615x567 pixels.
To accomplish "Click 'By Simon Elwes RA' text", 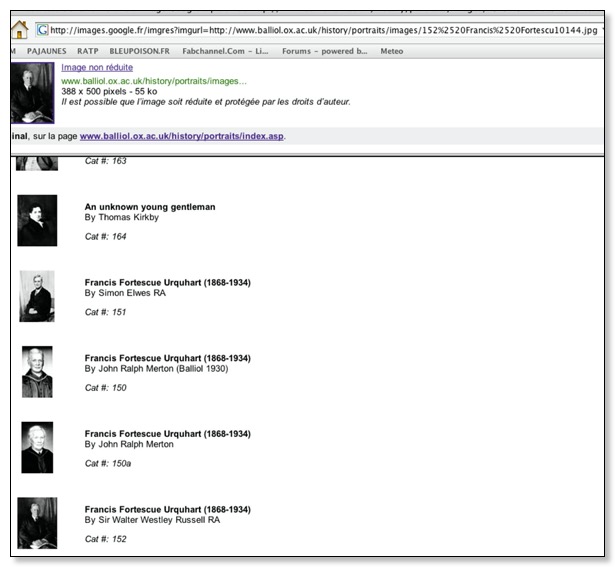I will point(125,293).
